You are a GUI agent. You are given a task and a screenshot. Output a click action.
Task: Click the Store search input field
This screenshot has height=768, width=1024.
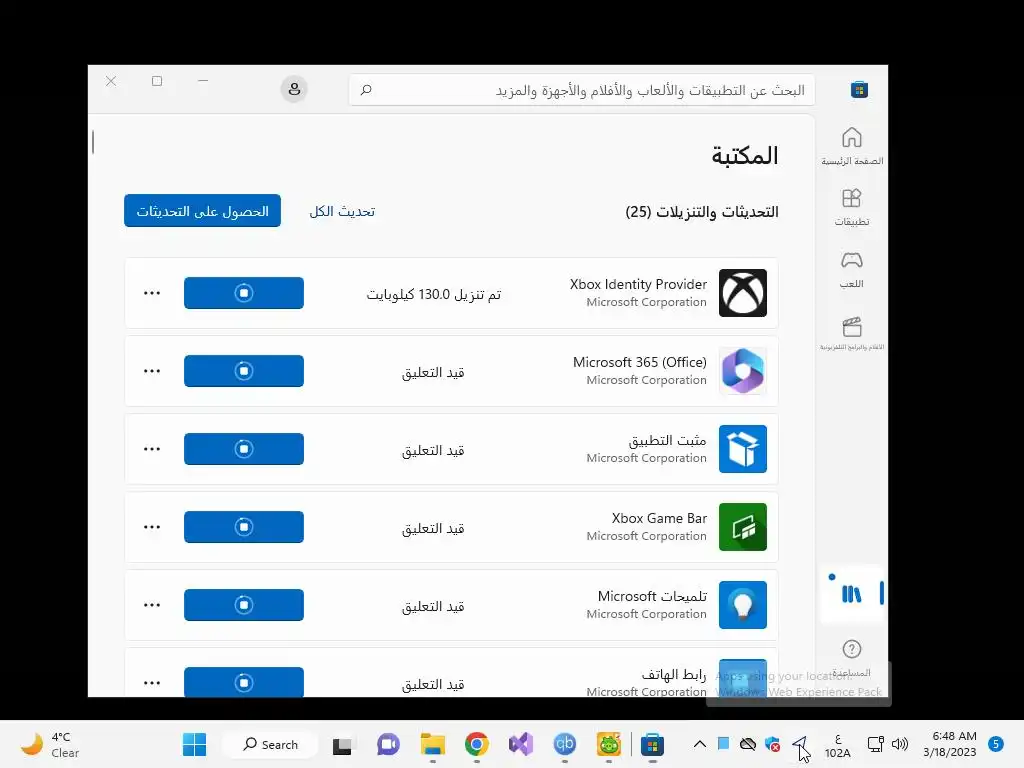click(582, 90)
